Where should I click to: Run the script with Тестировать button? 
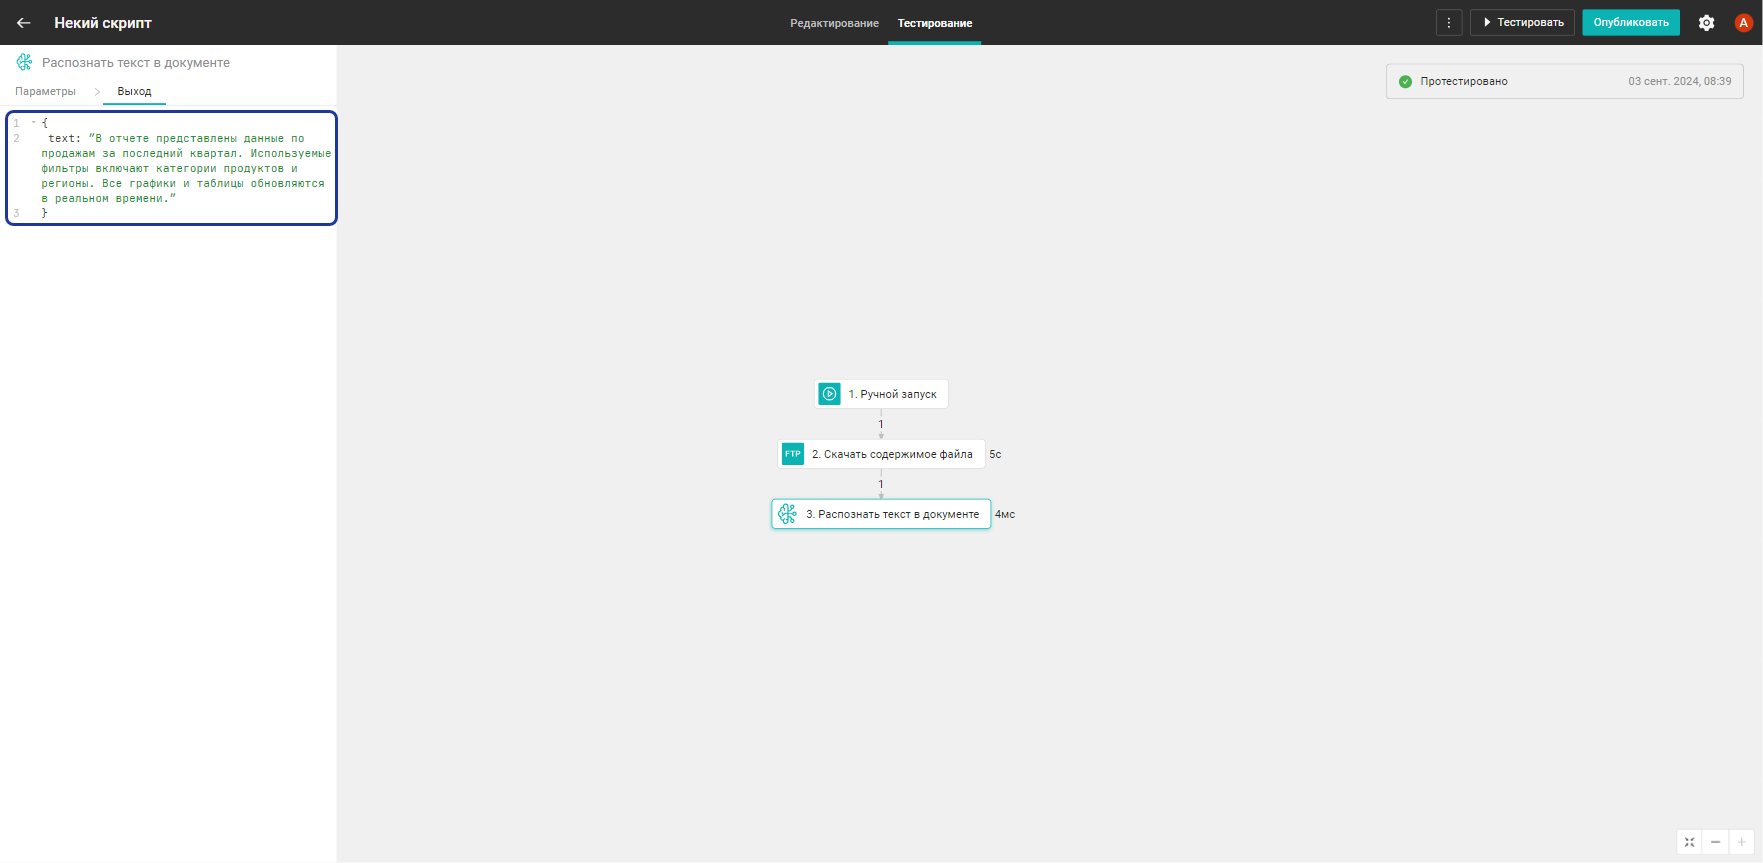coord(1522,22)
